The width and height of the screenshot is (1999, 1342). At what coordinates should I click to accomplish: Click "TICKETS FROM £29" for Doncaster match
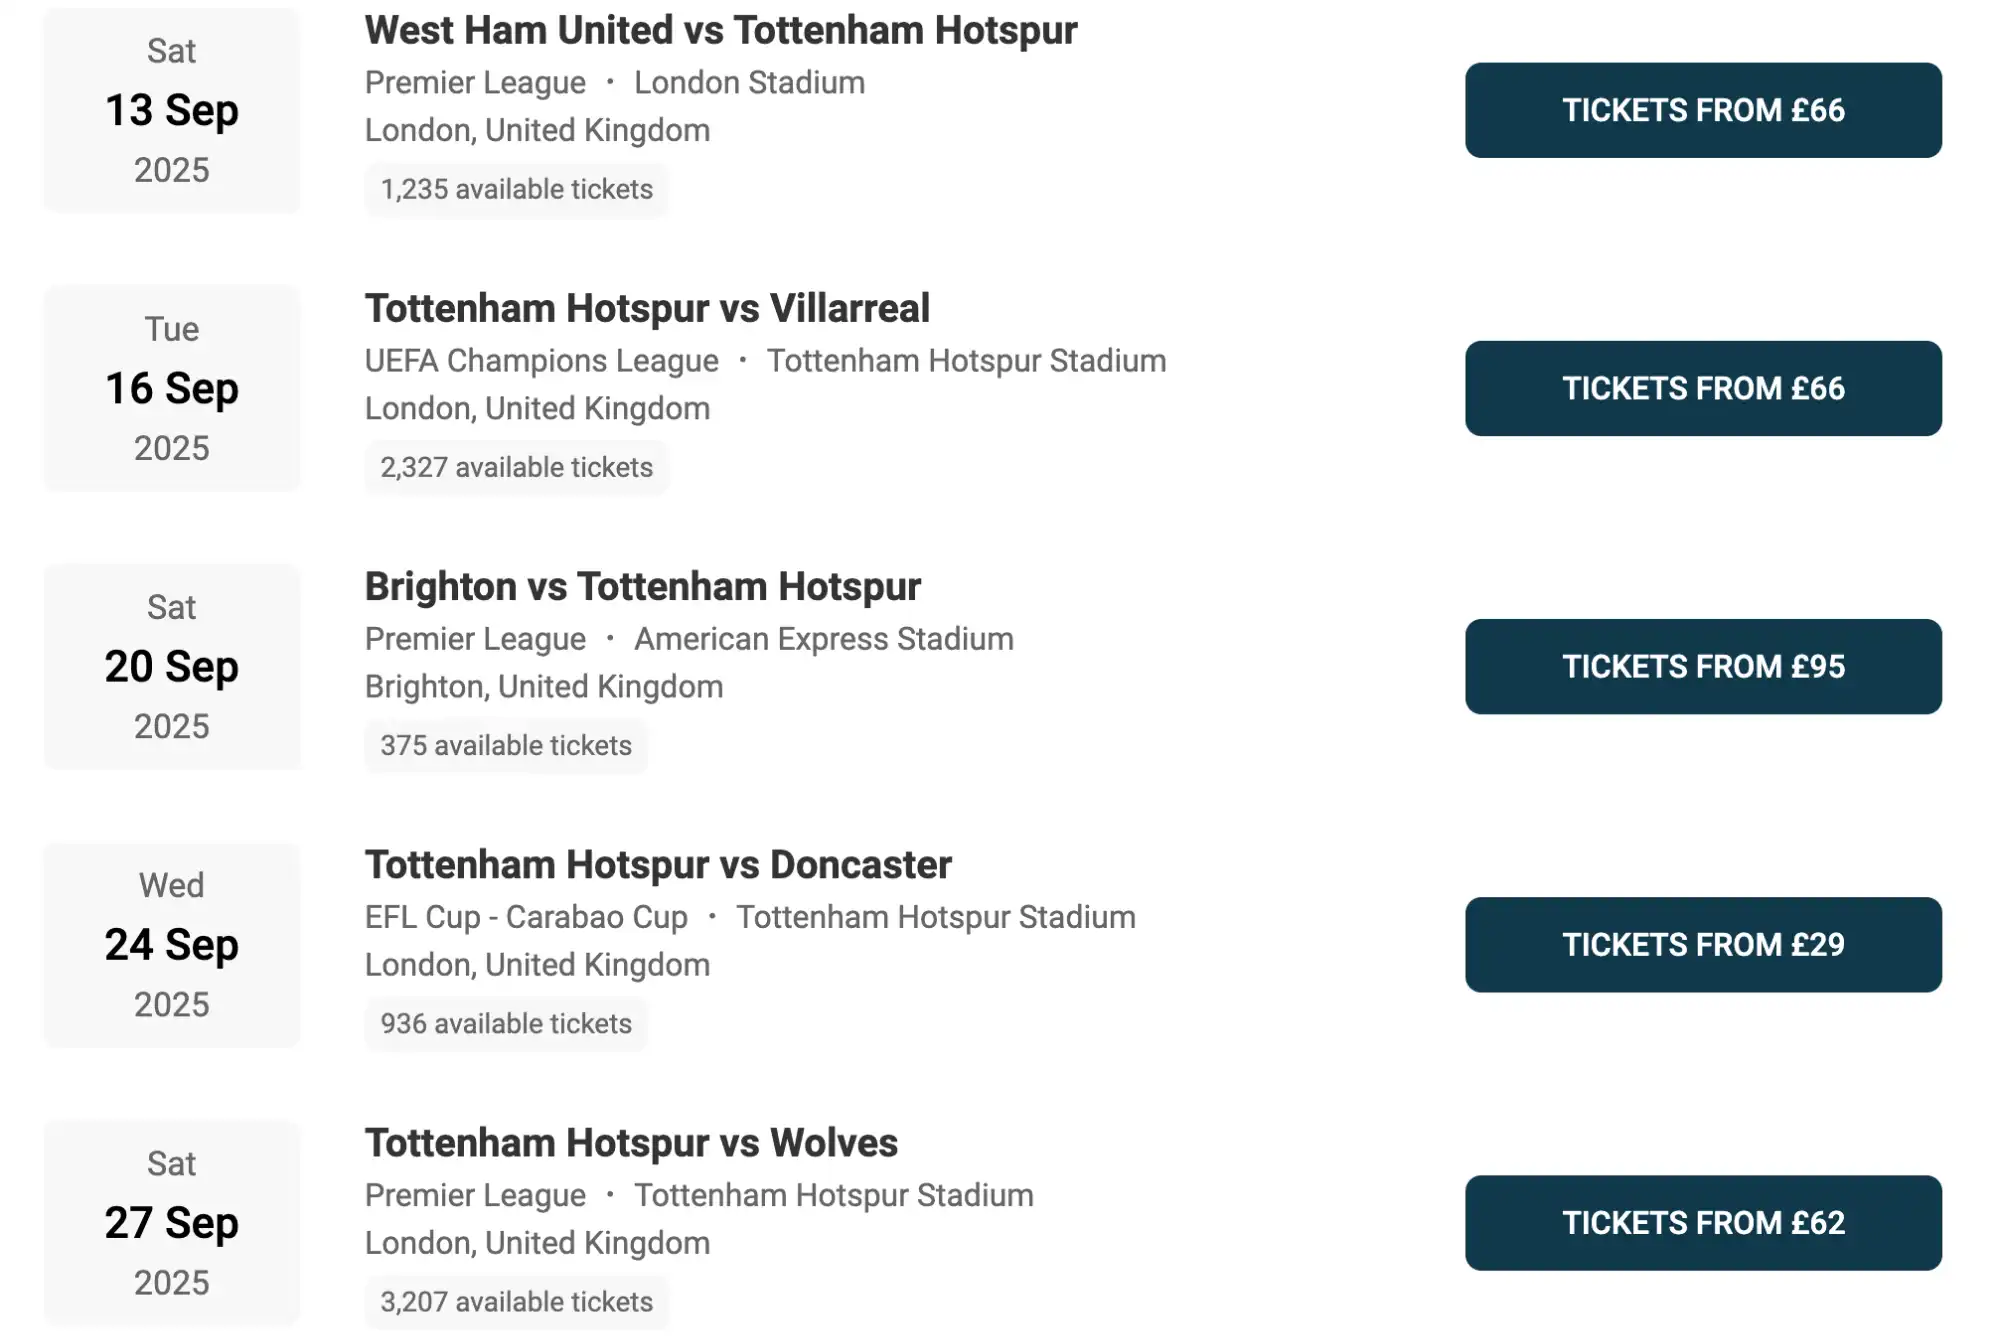click(1702, 944)
